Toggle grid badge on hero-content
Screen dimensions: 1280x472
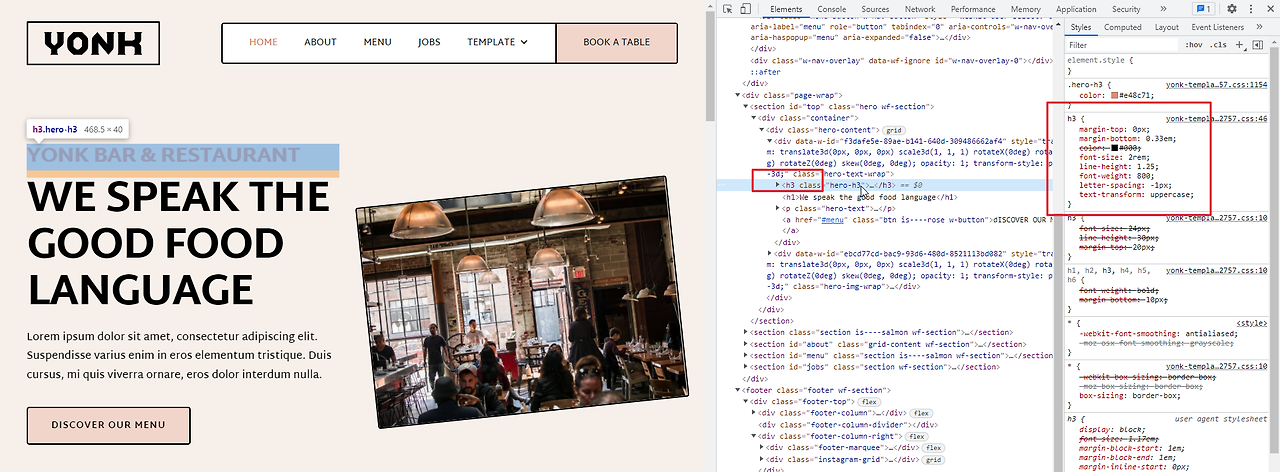tap(892, 130)
